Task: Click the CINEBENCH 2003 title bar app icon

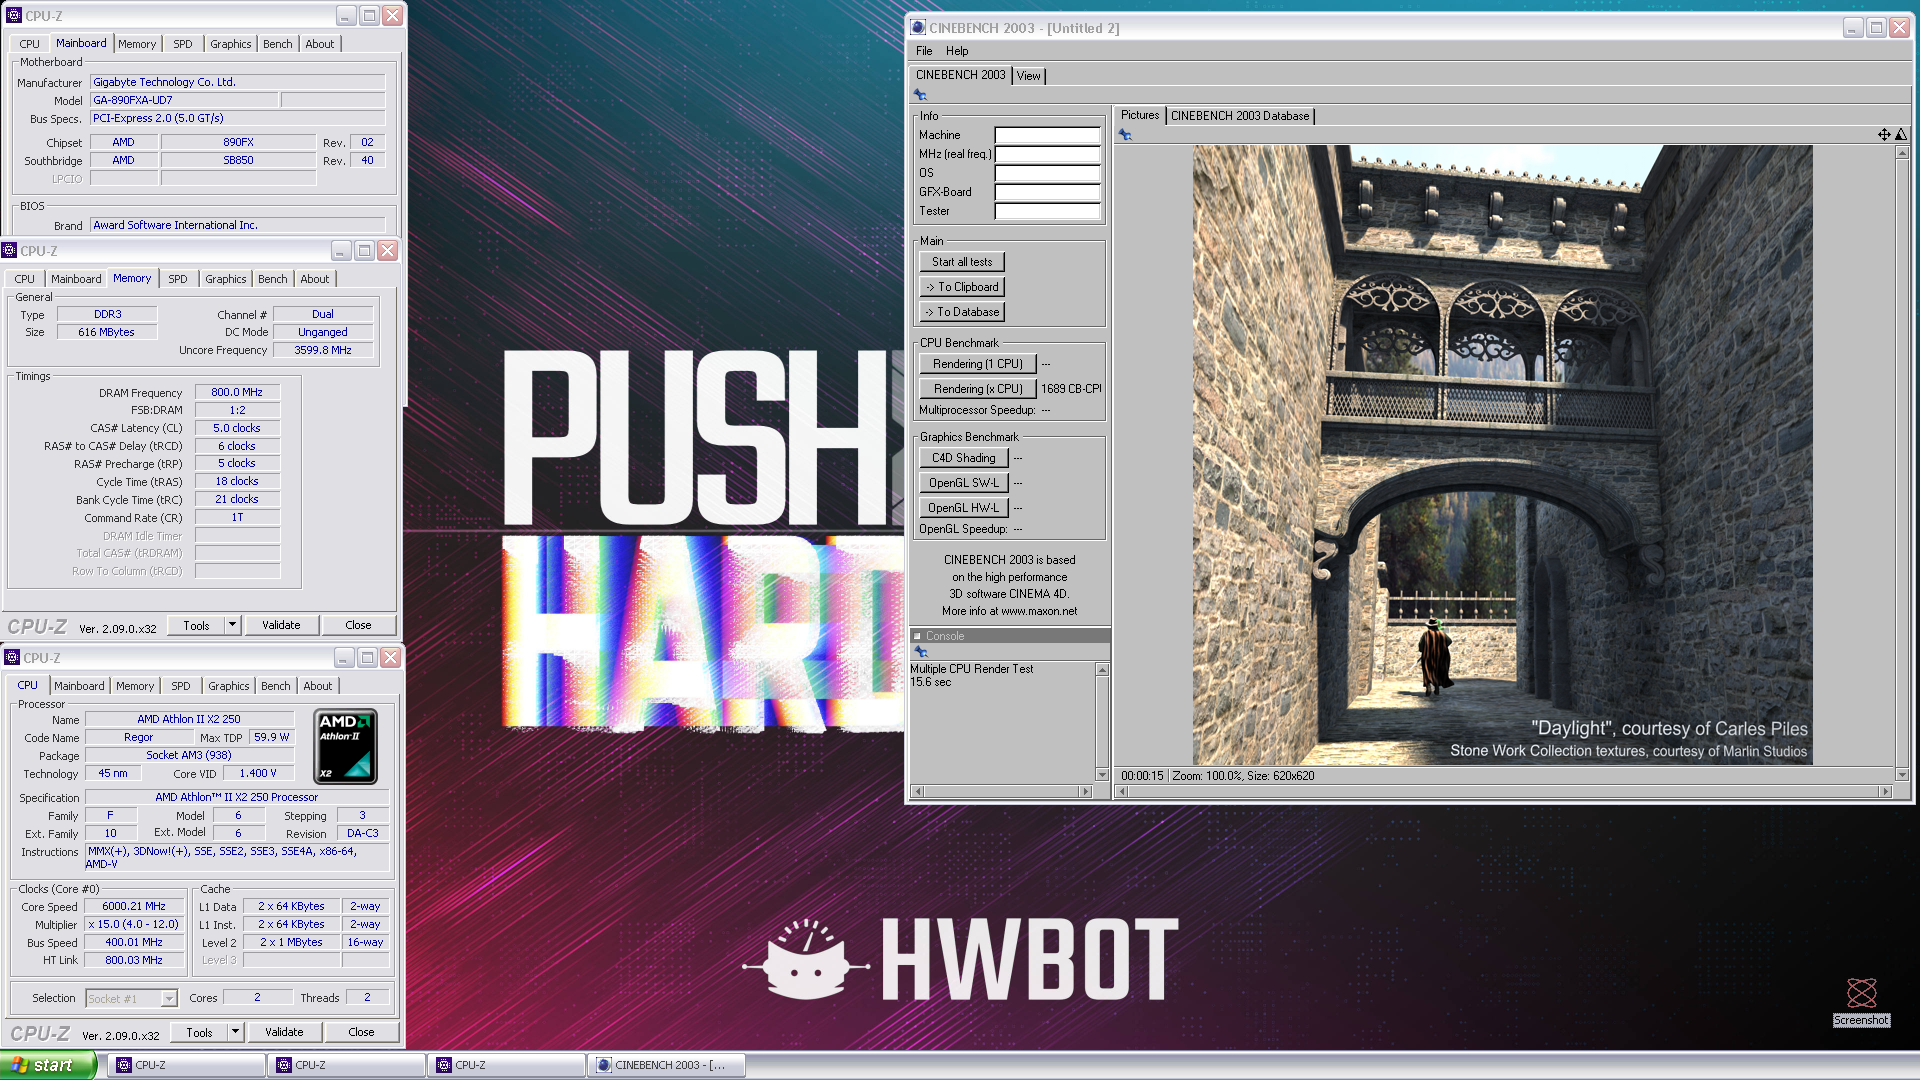Action: pos(918,28)
